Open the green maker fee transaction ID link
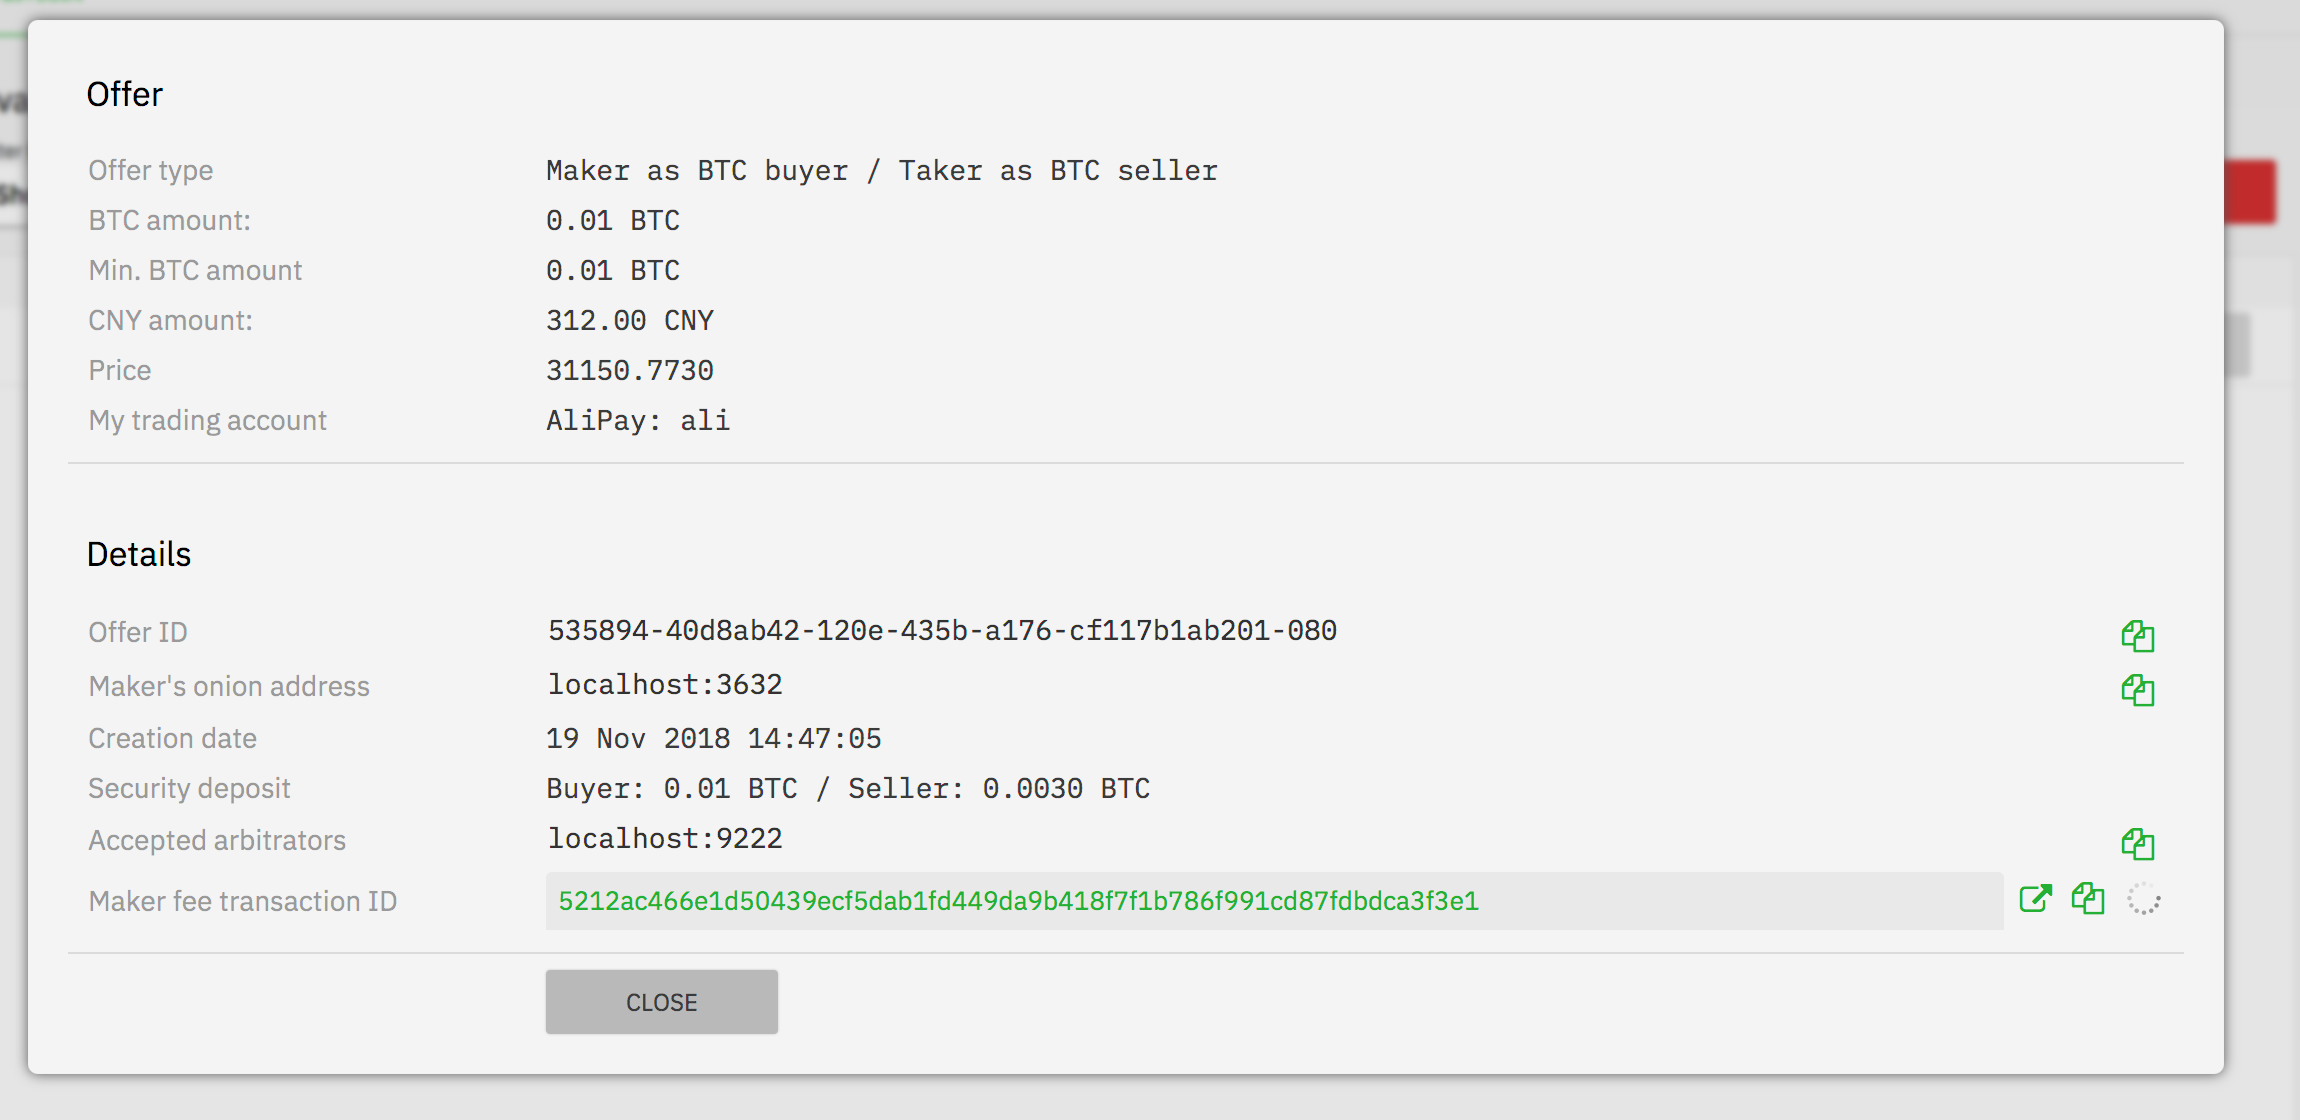2300x1120 pixels. click(x=1018, y=901)
